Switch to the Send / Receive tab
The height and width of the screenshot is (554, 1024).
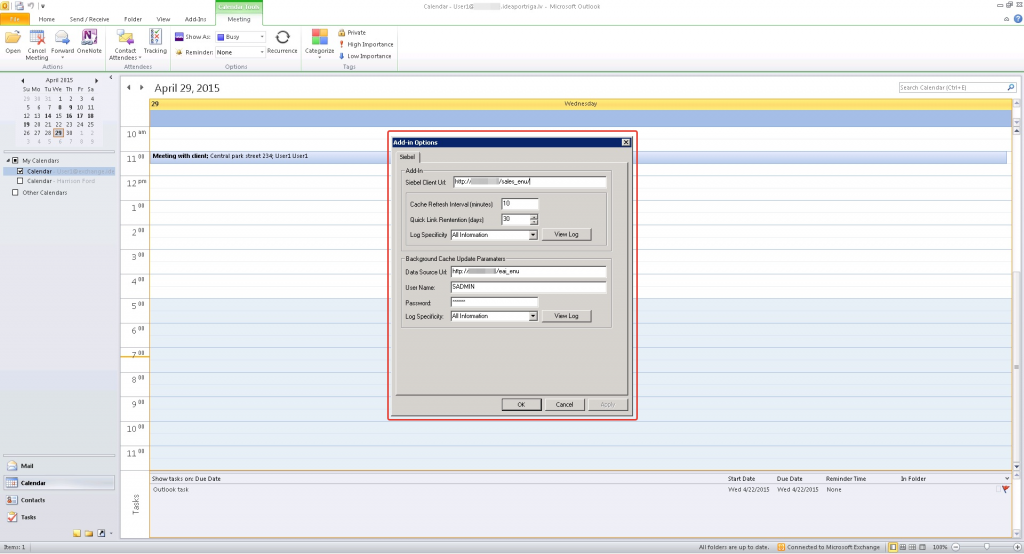(x=89, y=19)
